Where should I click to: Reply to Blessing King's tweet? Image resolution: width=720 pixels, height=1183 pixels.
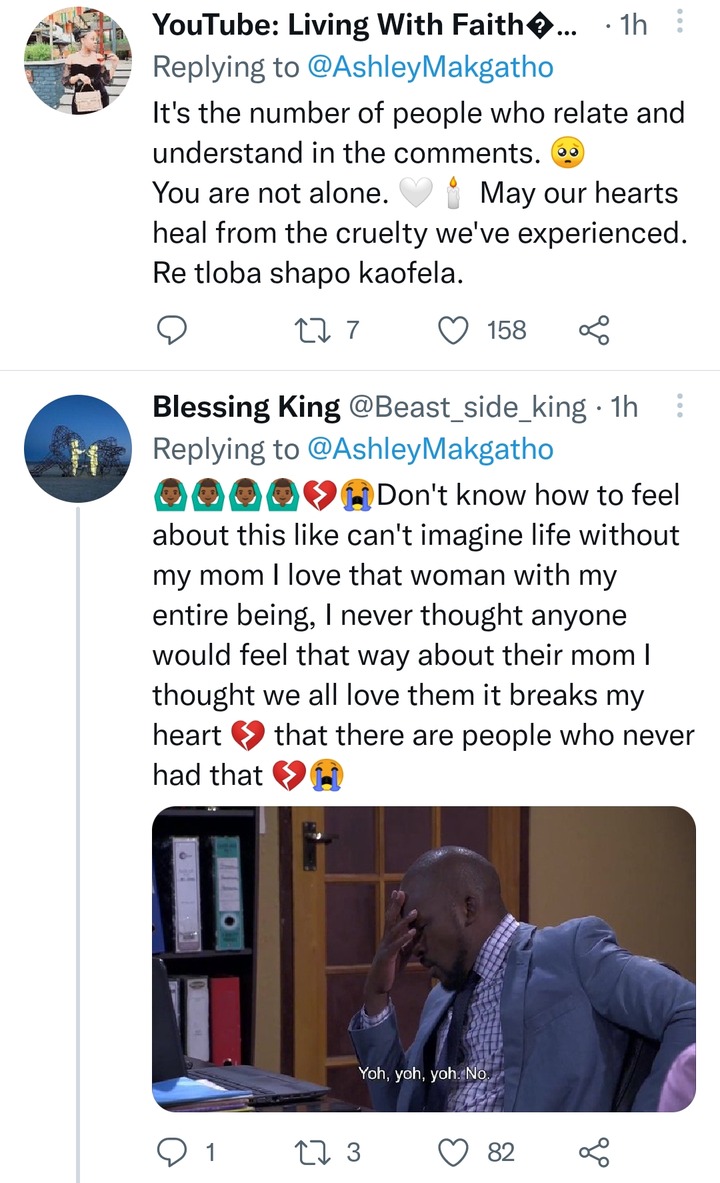coord(171,1152)
